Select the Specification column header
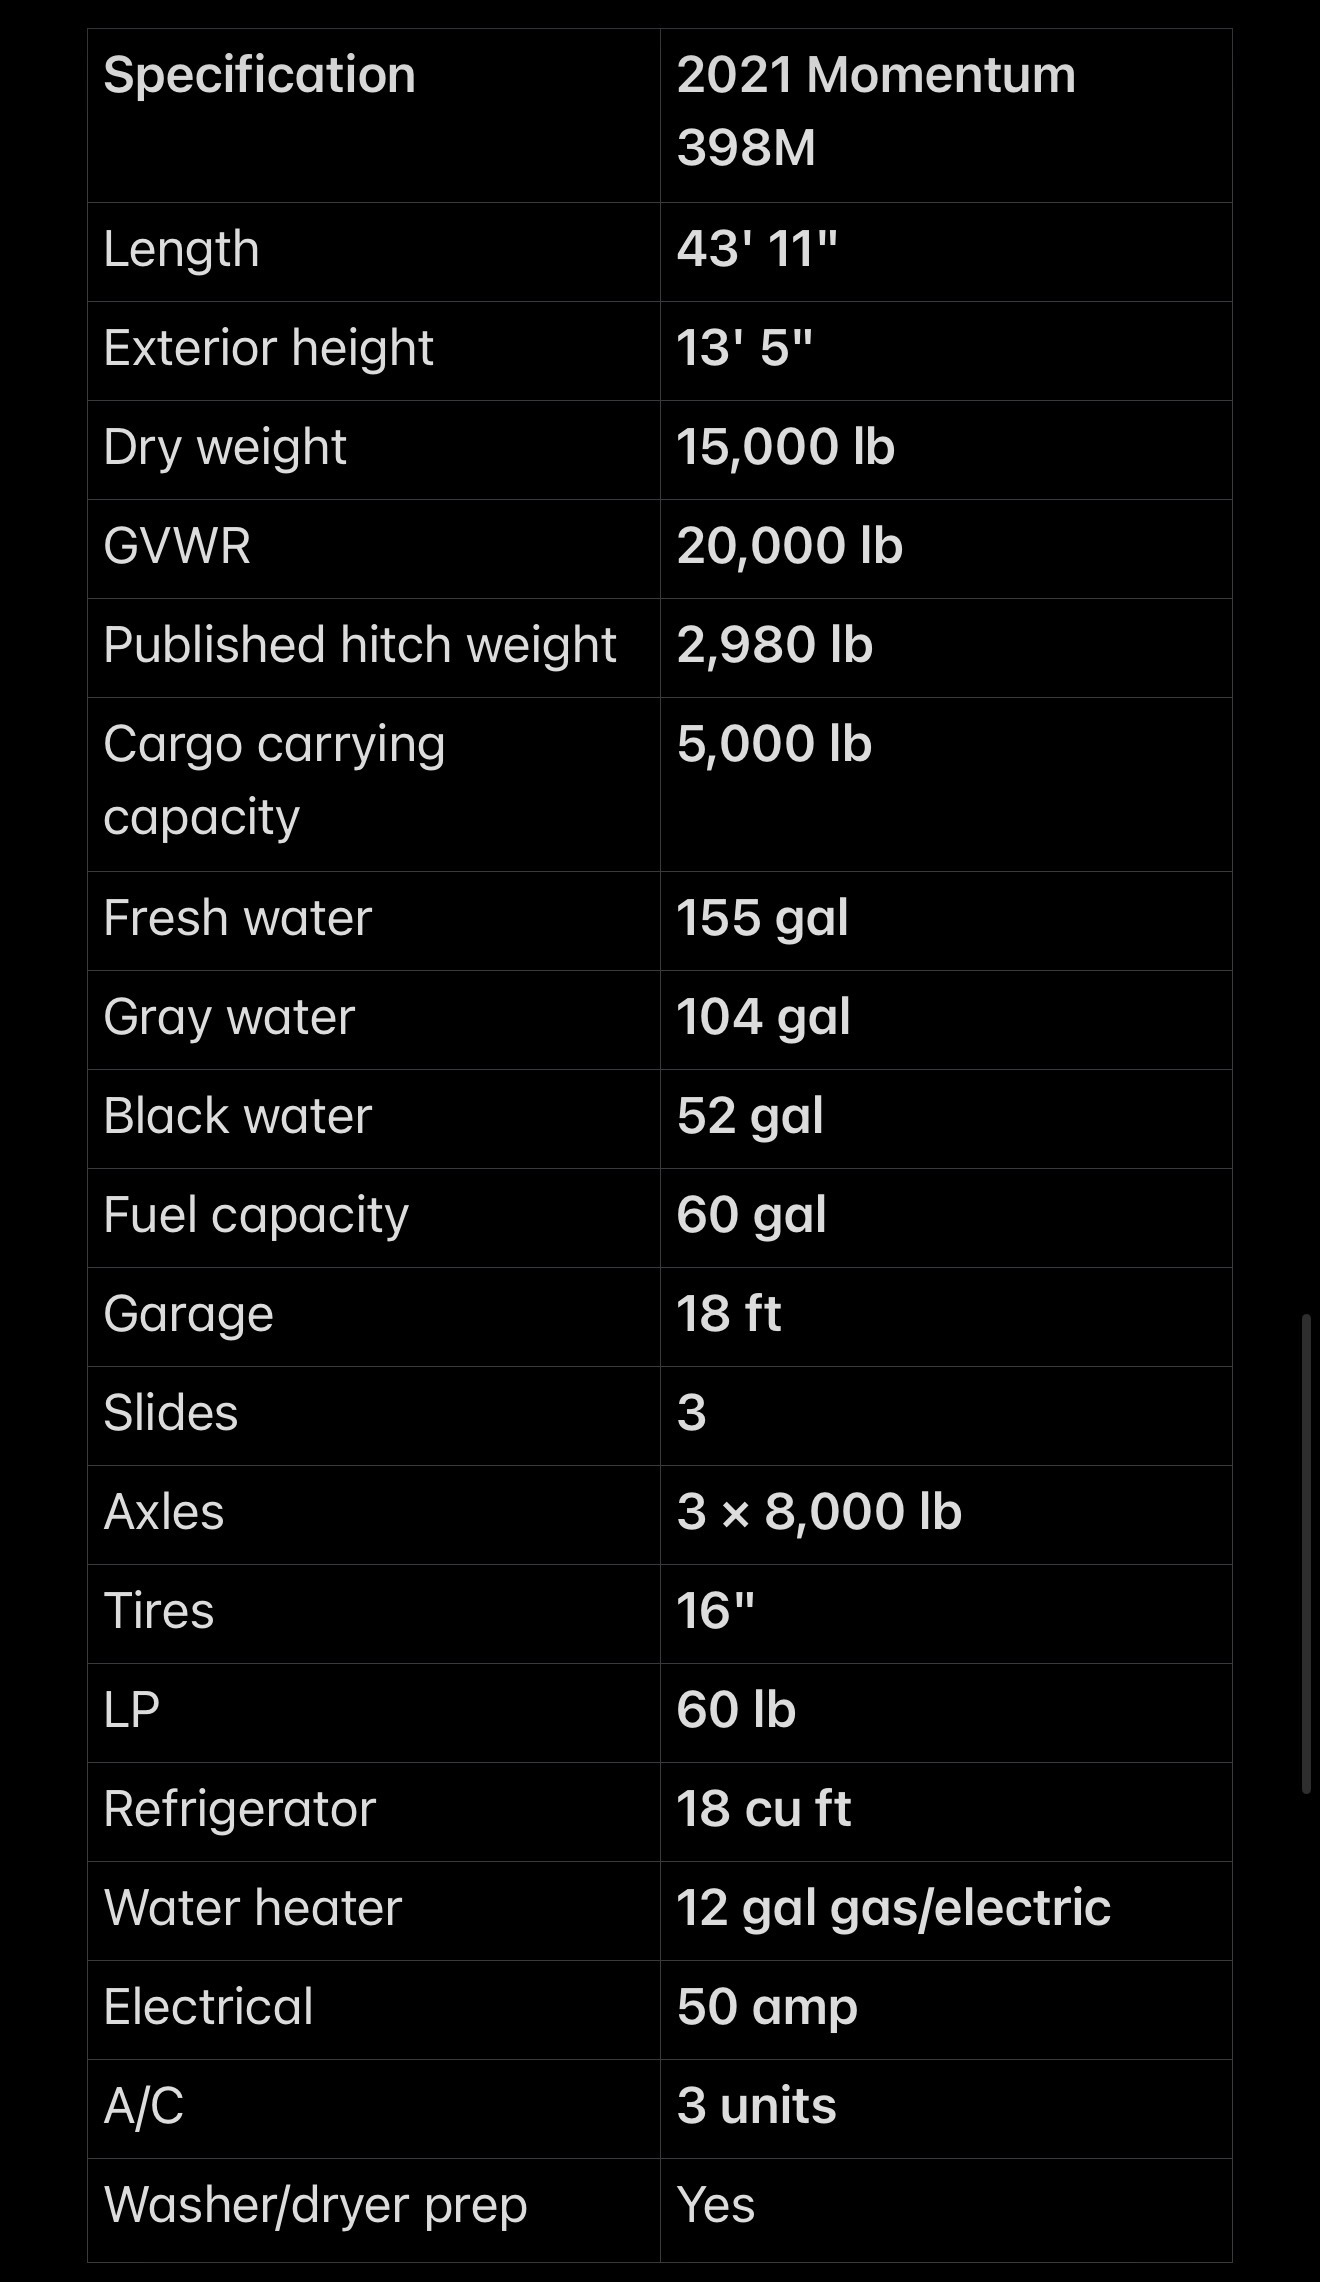The image size is (1320, 2282). (260, 75)
